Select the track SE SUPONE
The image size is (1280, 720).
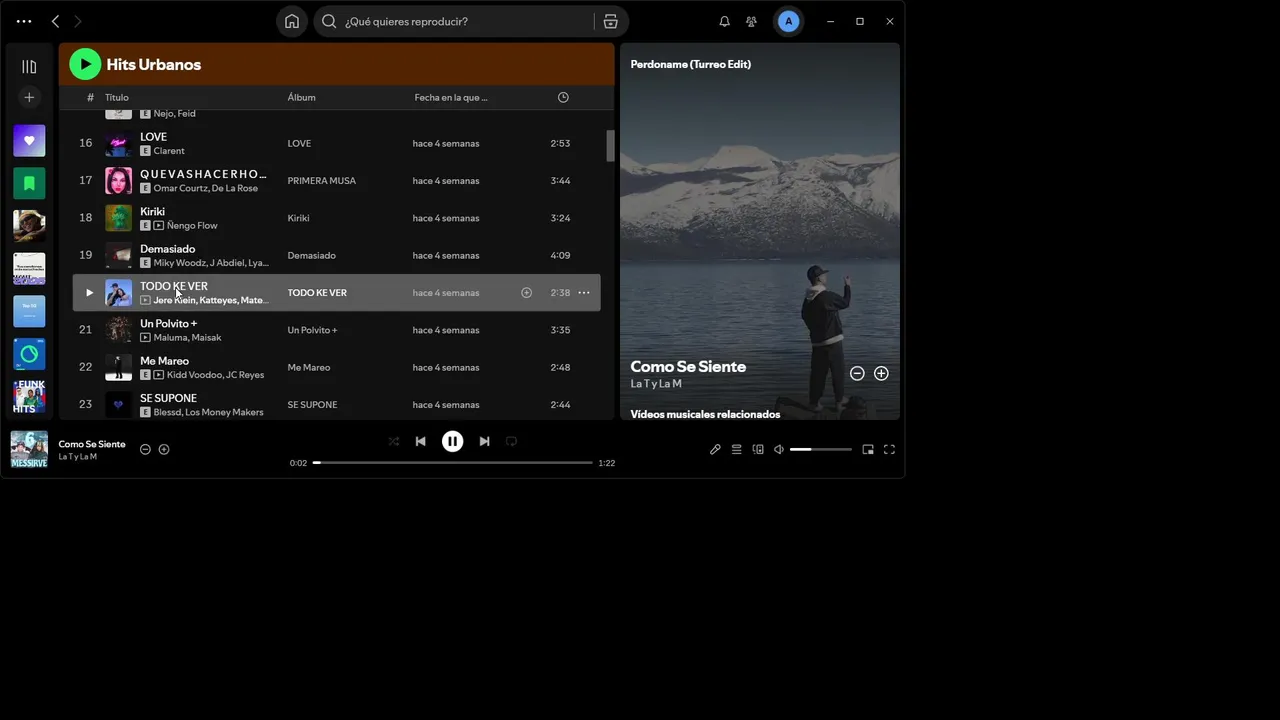[168, 398]
